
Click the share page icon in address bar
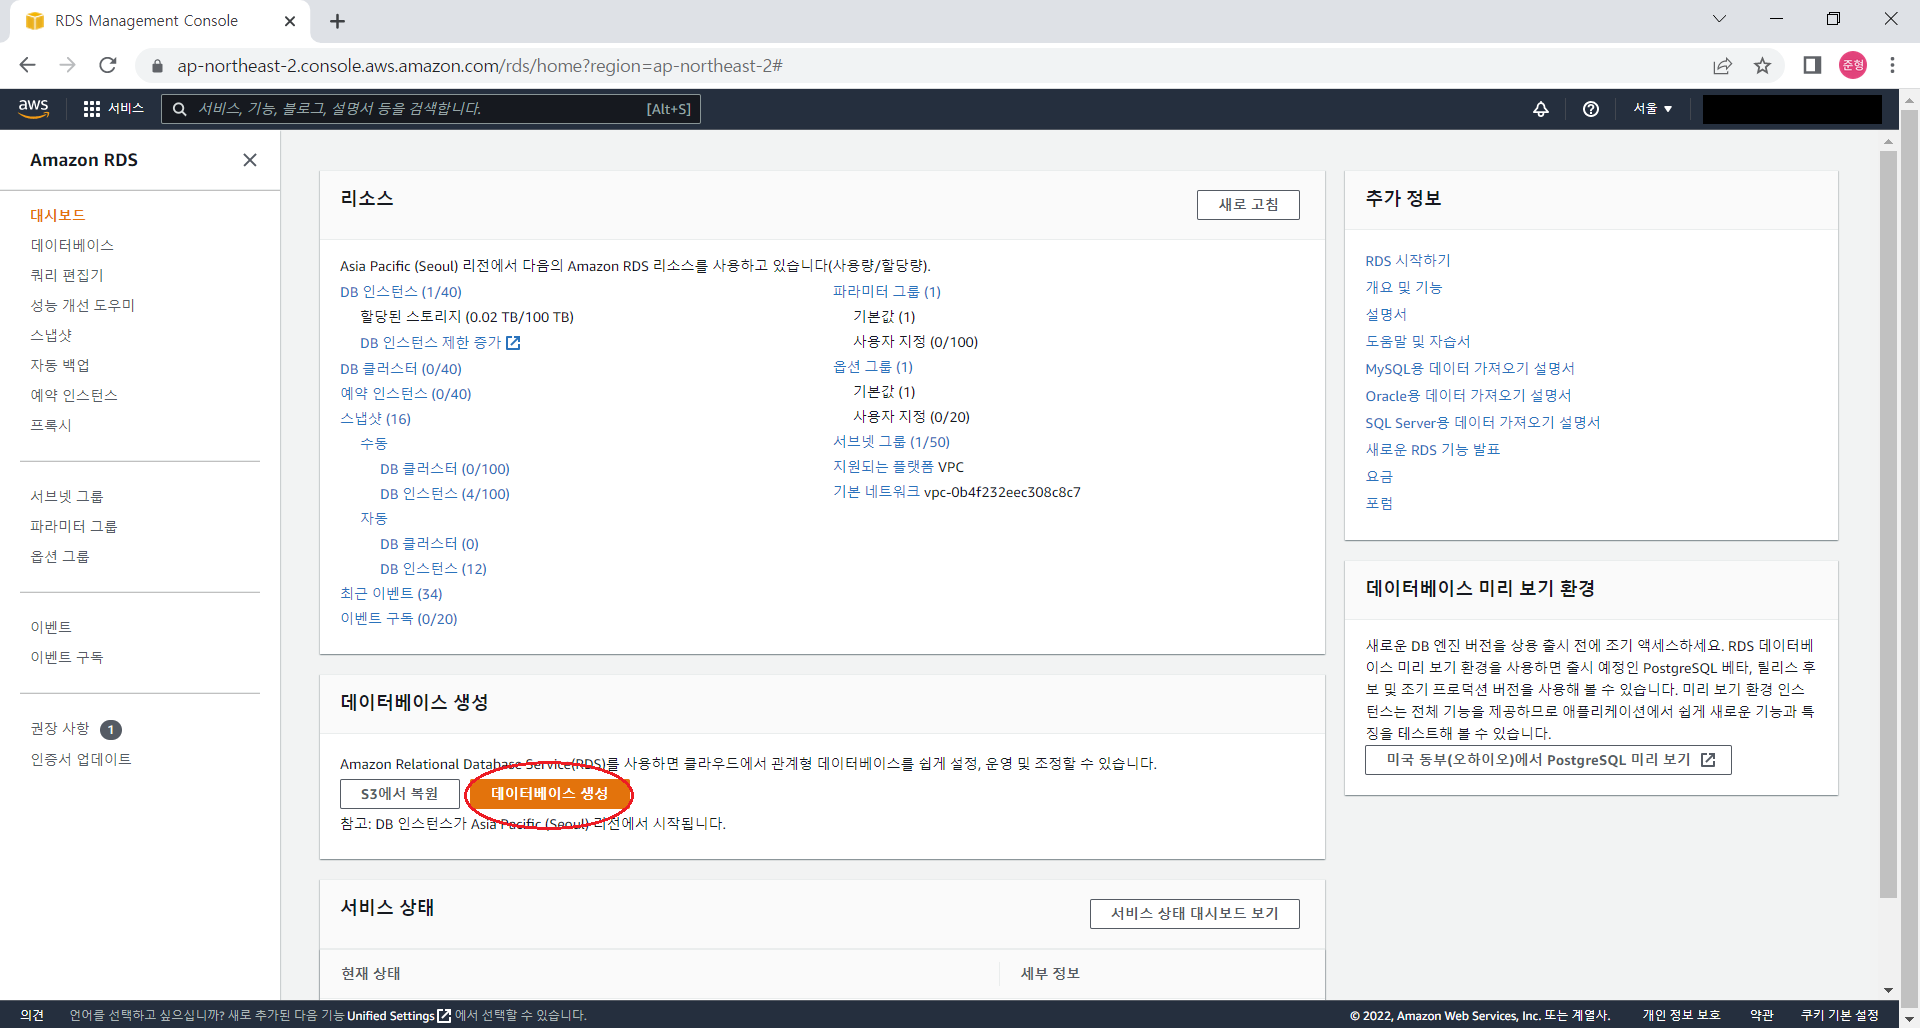pos(1722,65)
